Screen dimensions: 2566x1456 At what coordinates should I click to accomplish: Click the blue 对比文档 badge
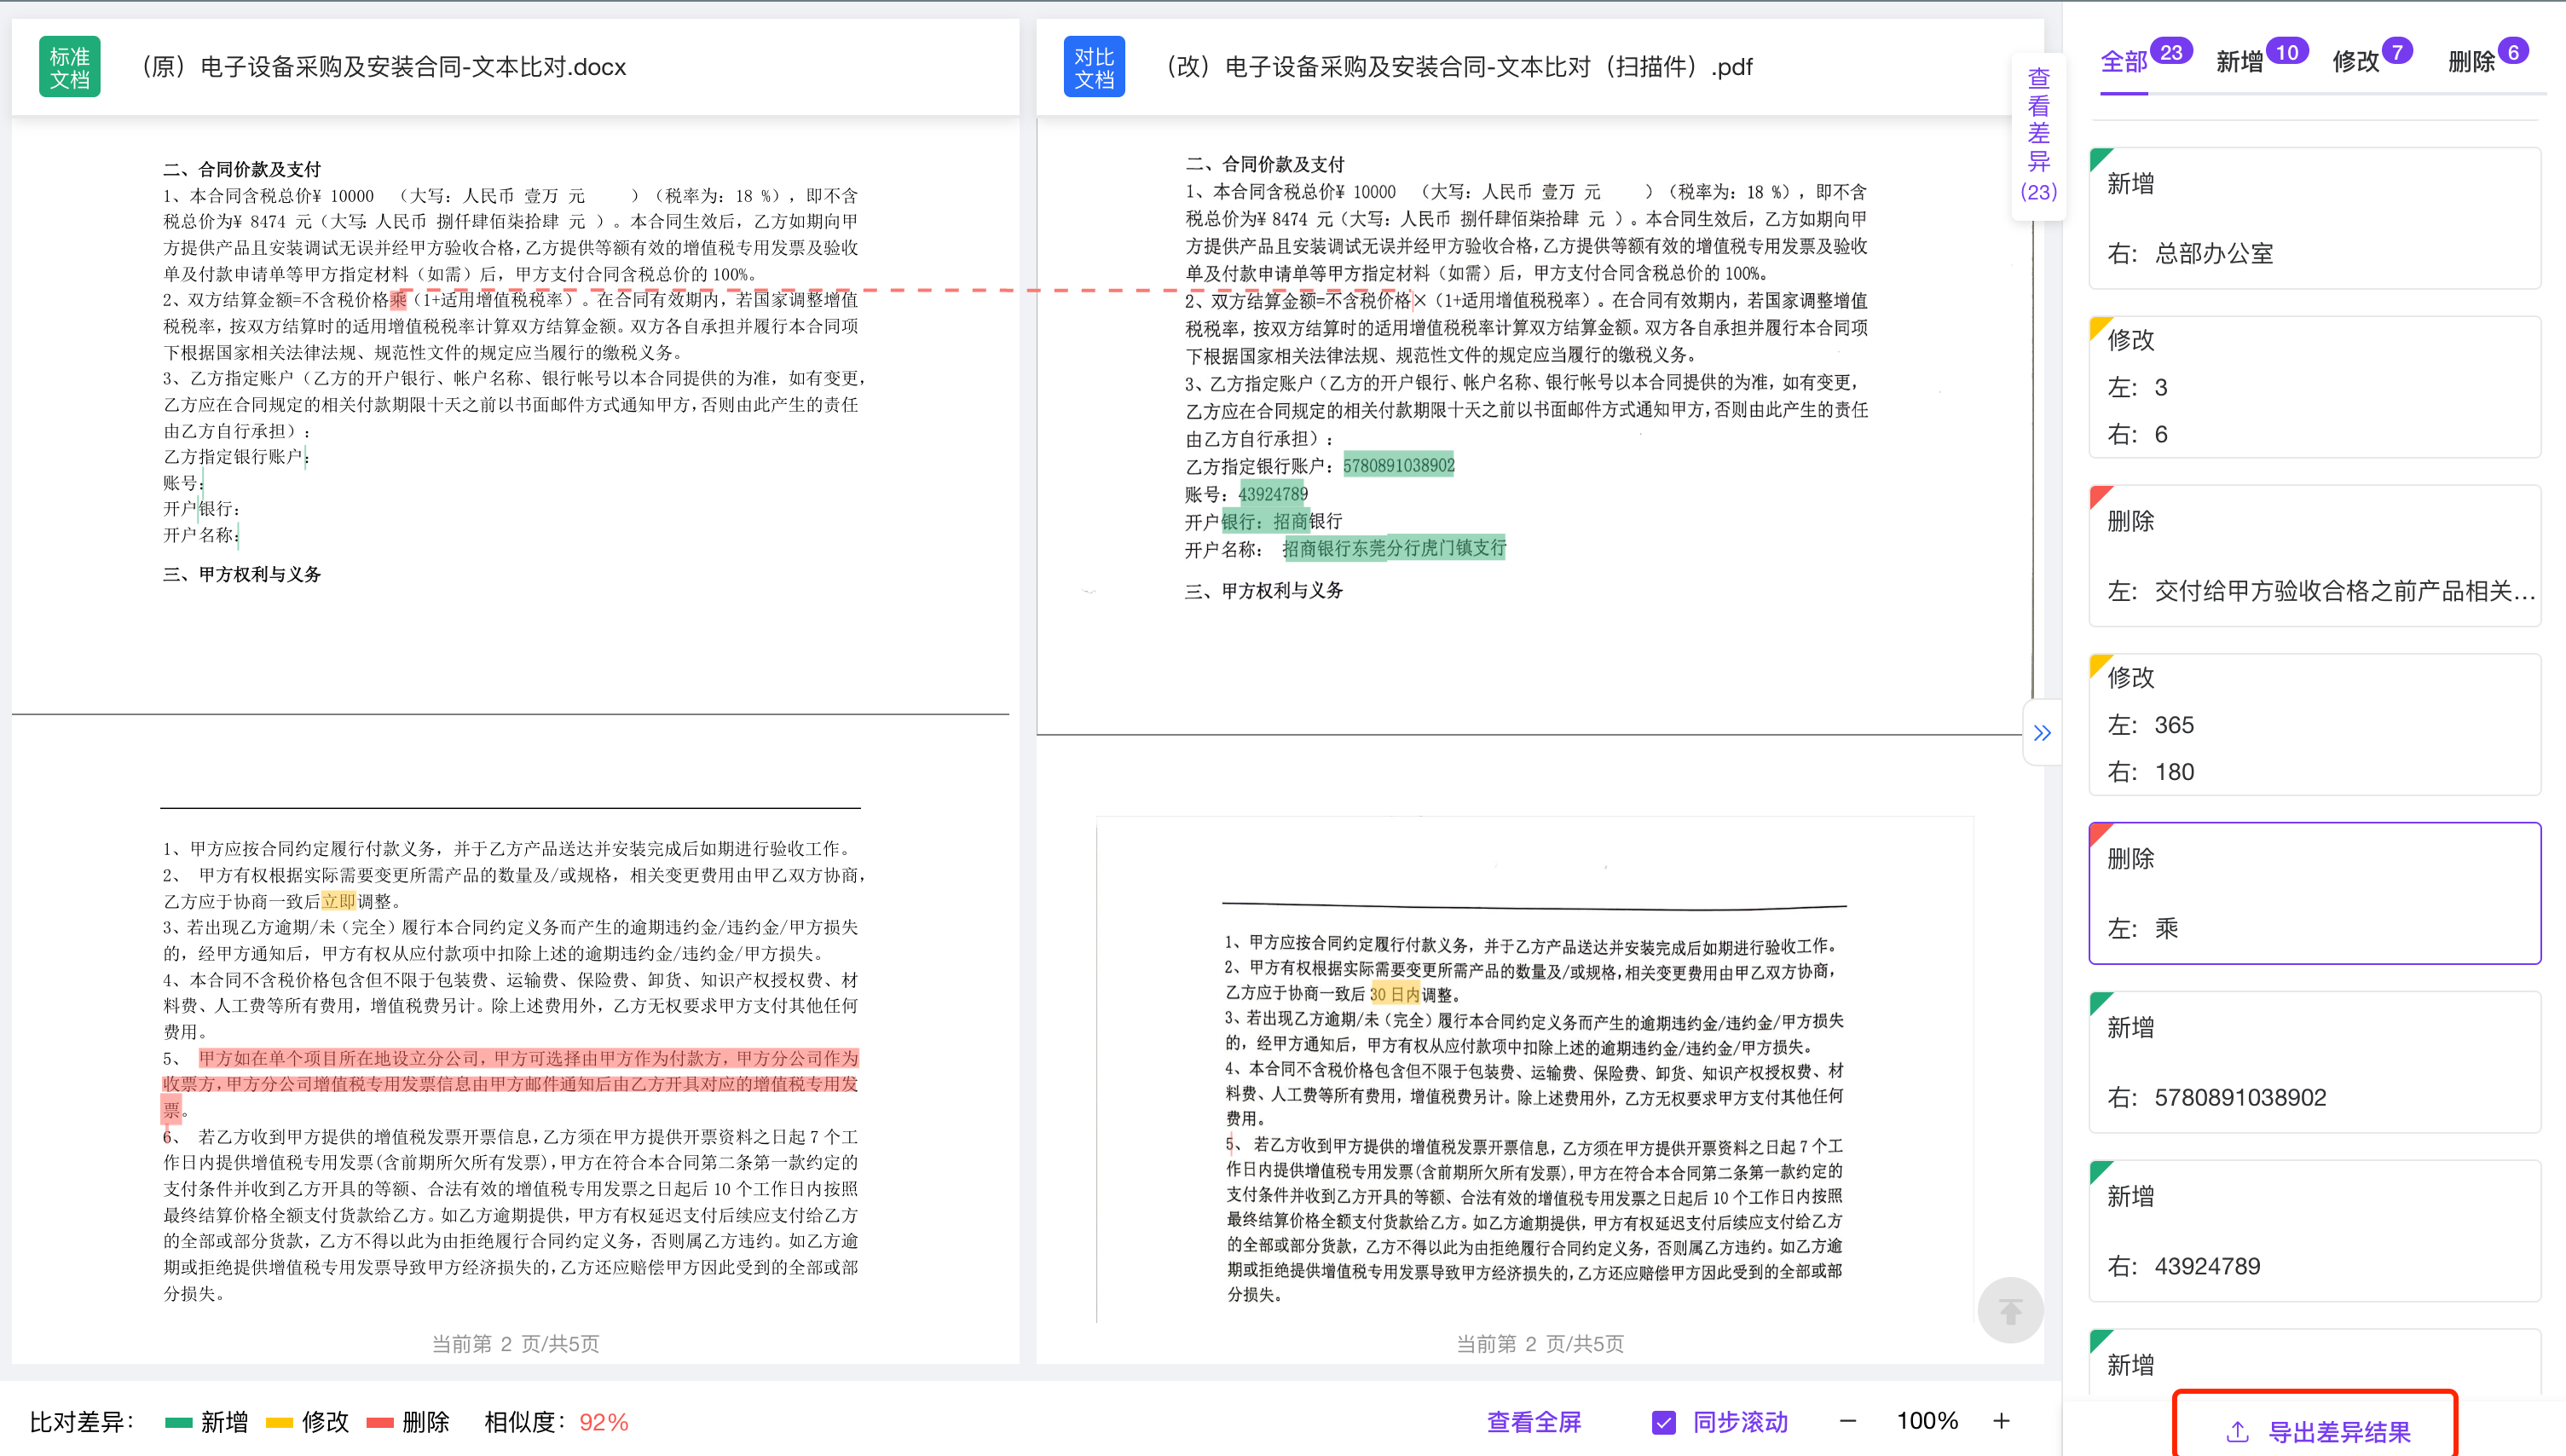[x=1093, y=67]
